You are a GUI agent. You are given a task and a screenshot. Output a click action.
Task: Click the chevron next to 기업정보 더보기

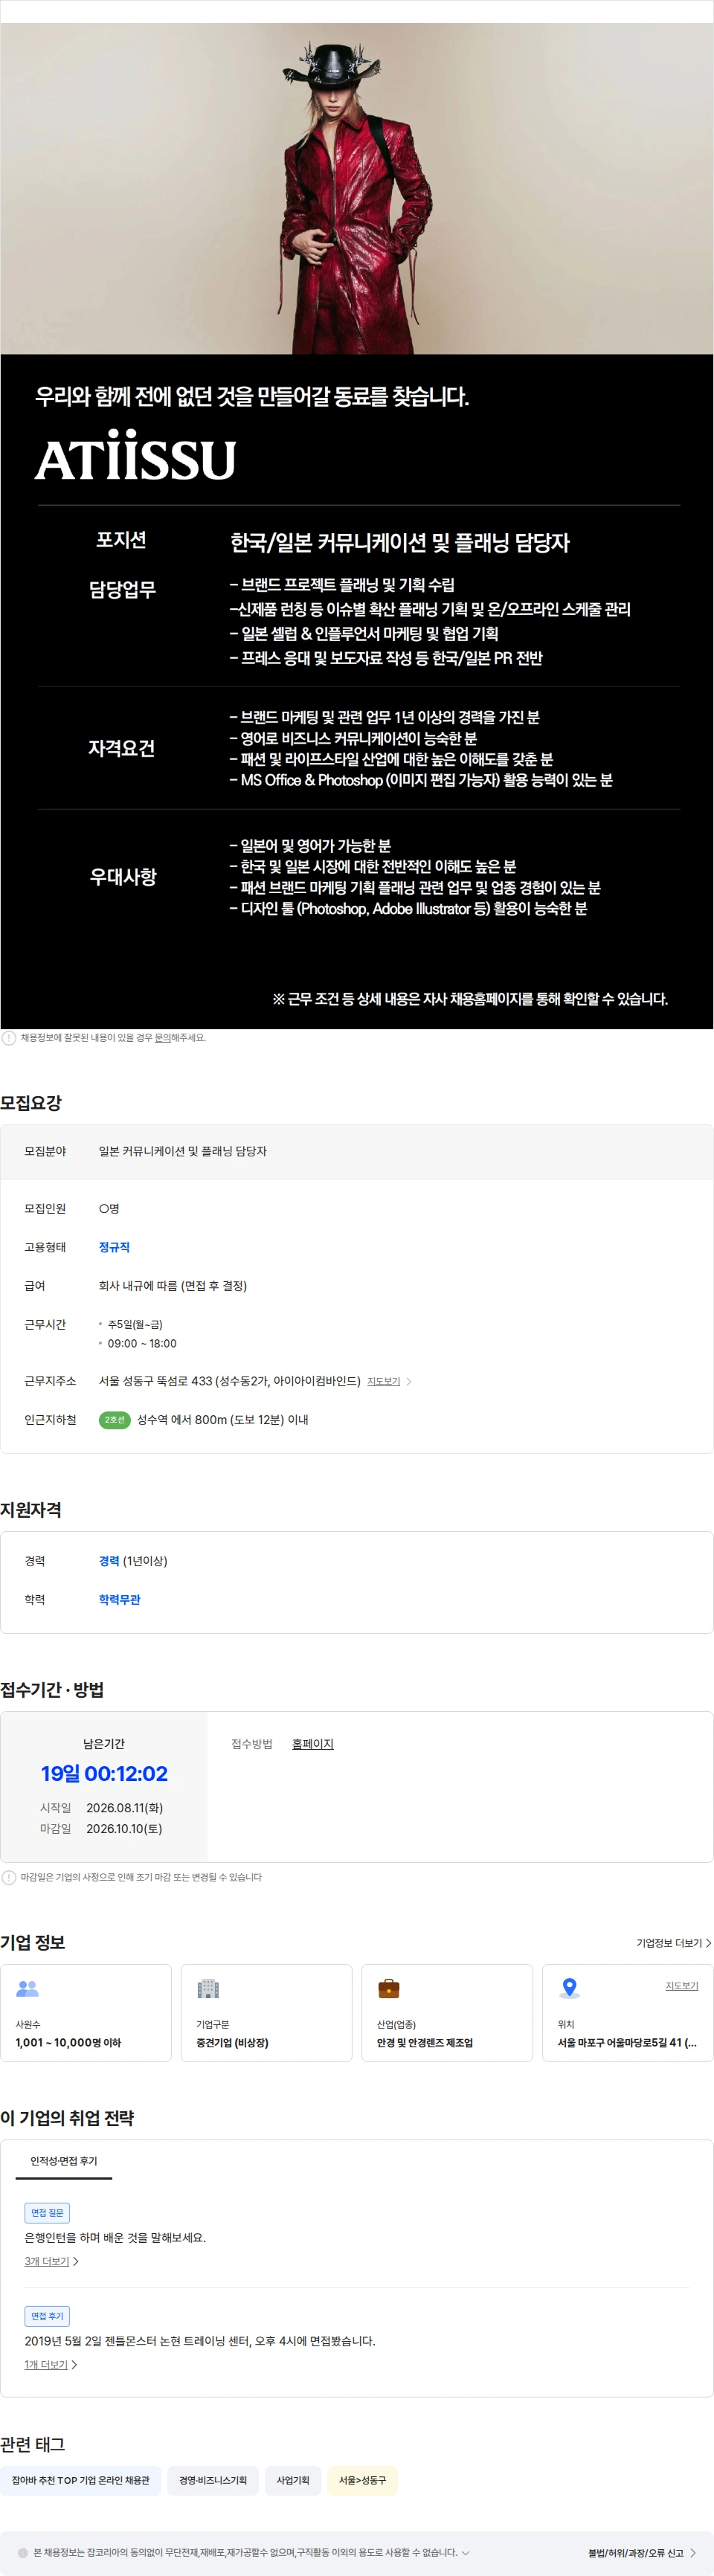tap(708, 1943)
